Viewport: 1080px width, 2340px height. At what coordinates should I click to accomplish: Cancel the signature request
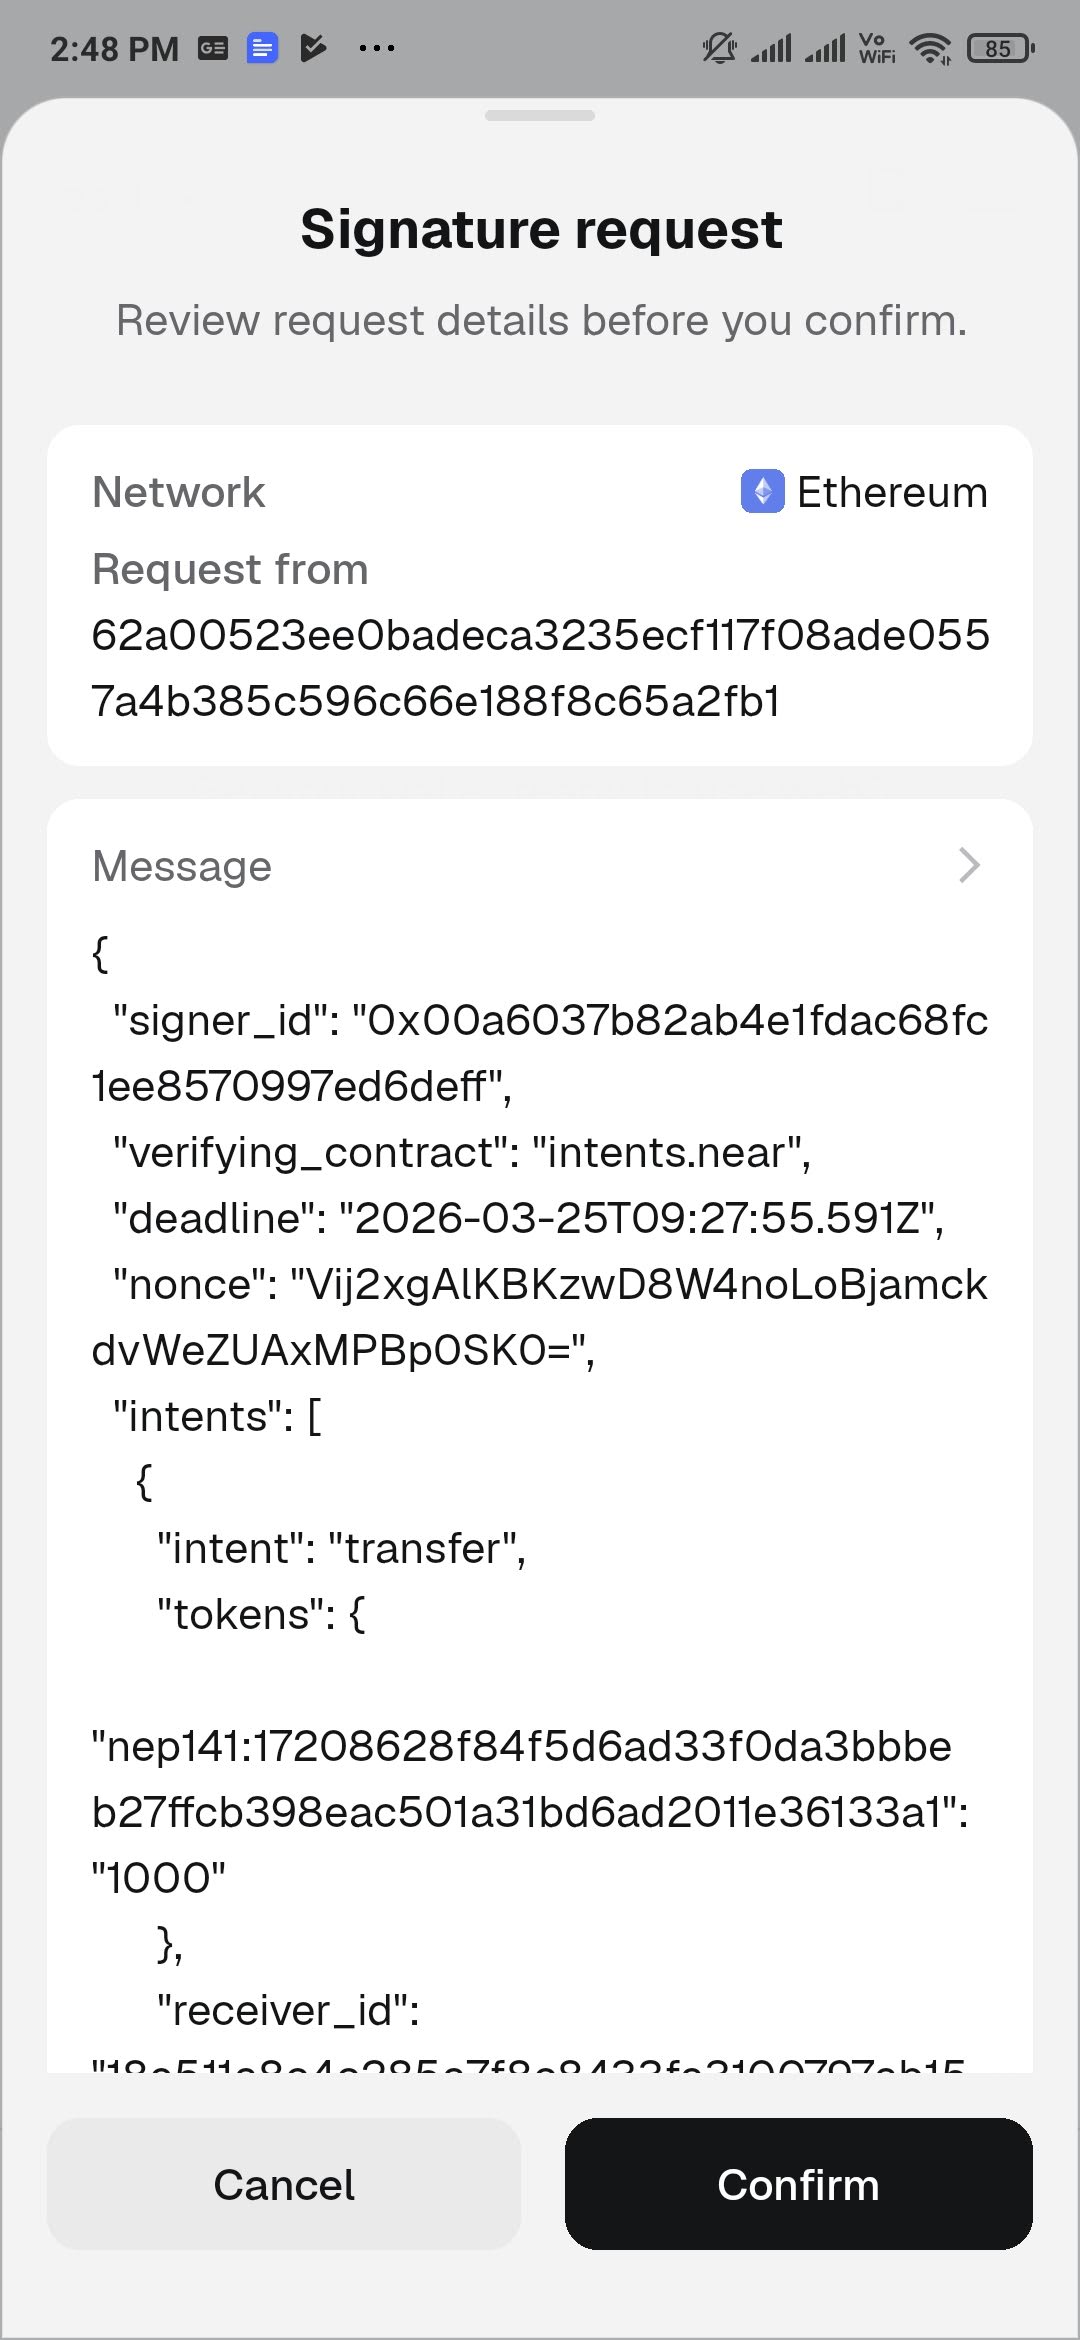tap(283, 2185)
